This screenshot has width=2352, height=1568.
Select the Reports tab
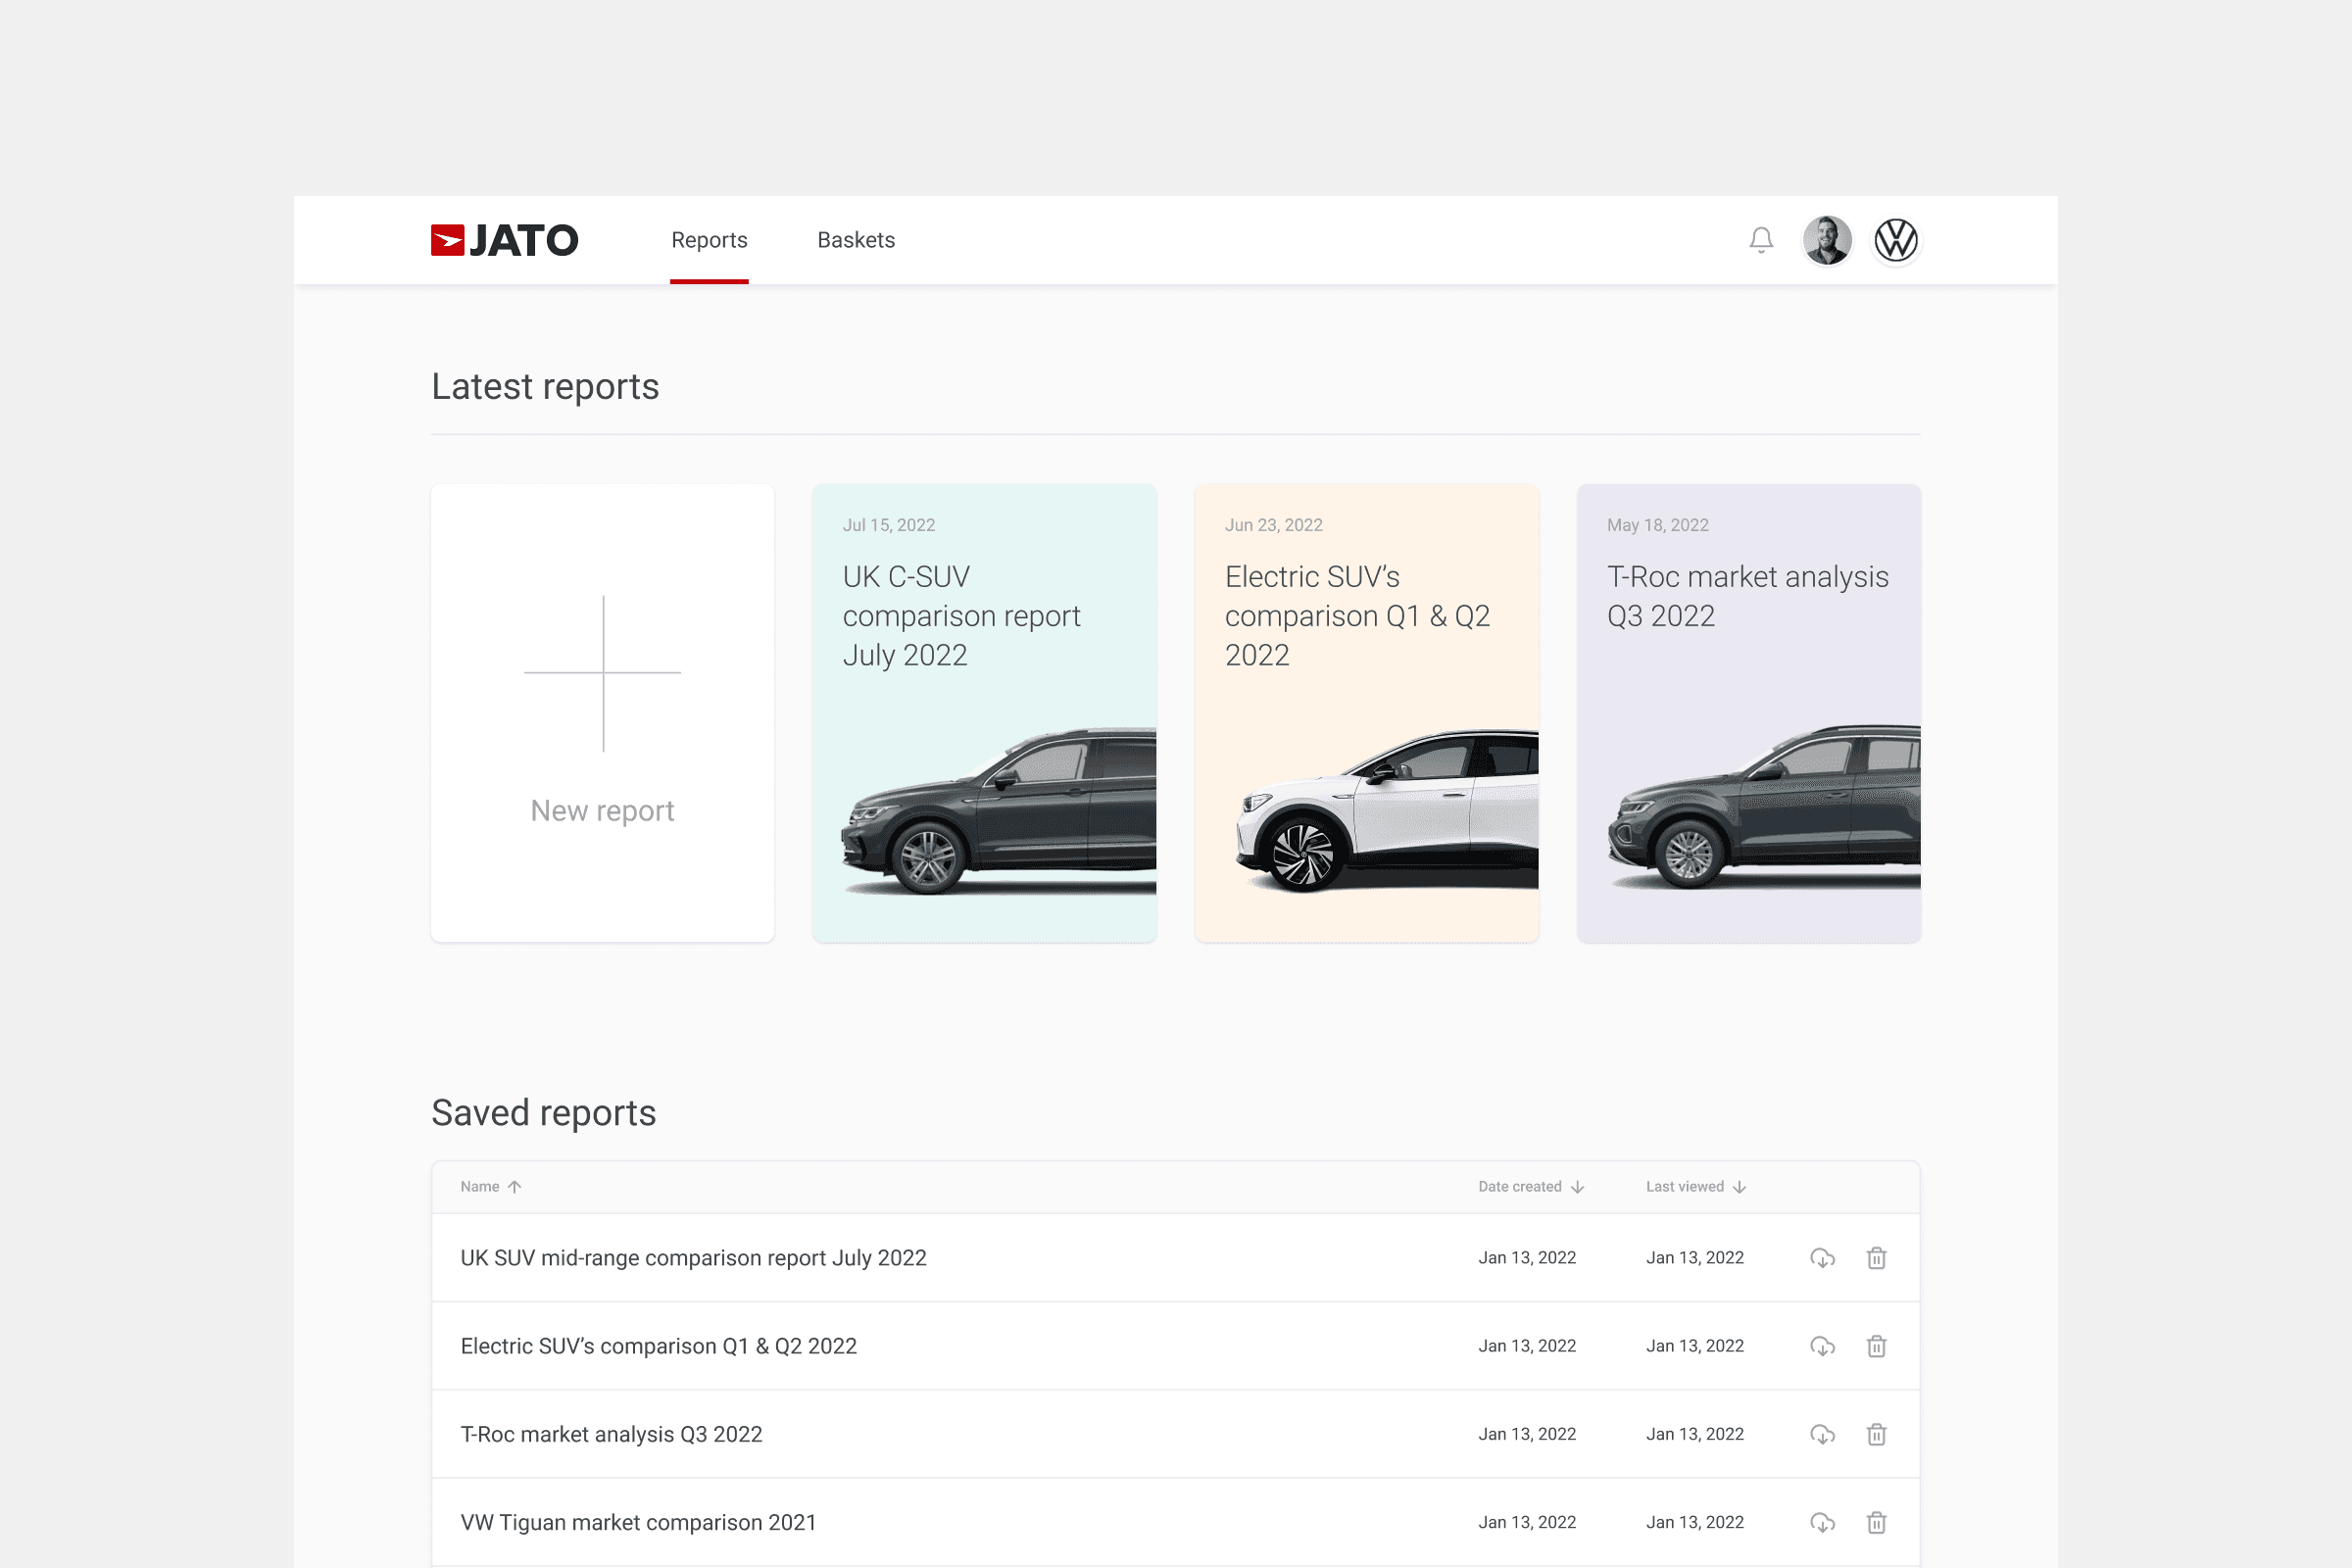coord(709,240)
